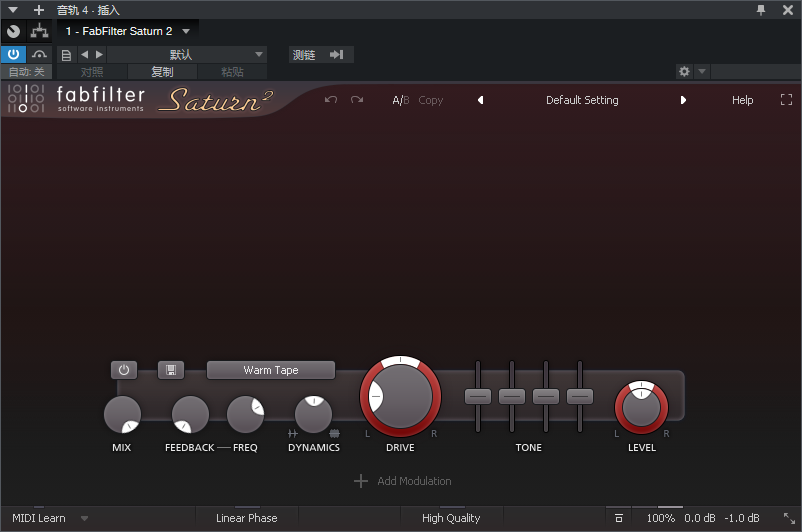Viewport: 802px width, 532px height.
Task: Click the FEEDBACK knob
Action: (x=190, y=415)
